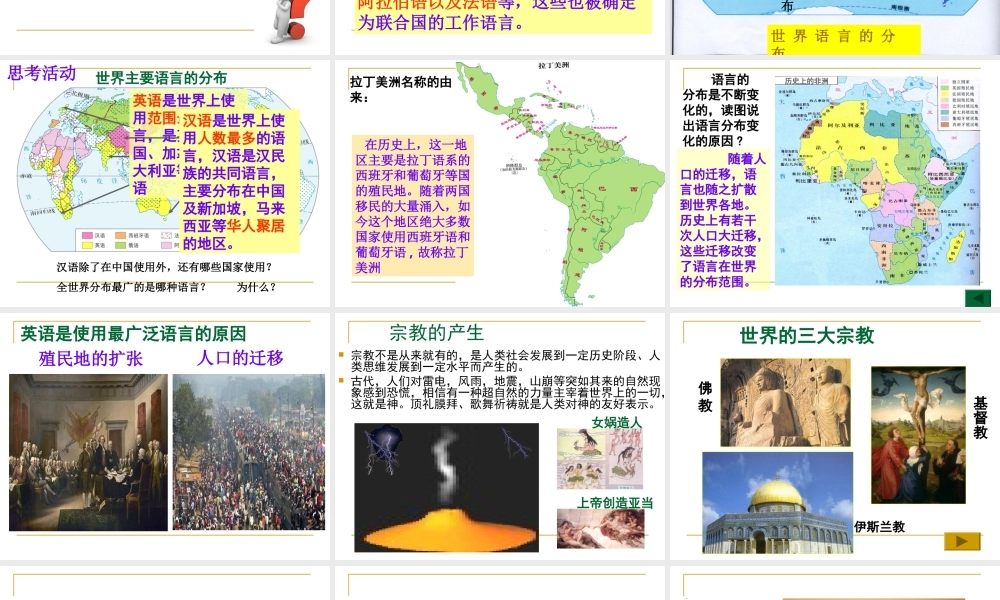Select the 英语是使用最广泛语言的原因 title
The width and height of the screenshot is (1000, 600).
pos(133,333)
